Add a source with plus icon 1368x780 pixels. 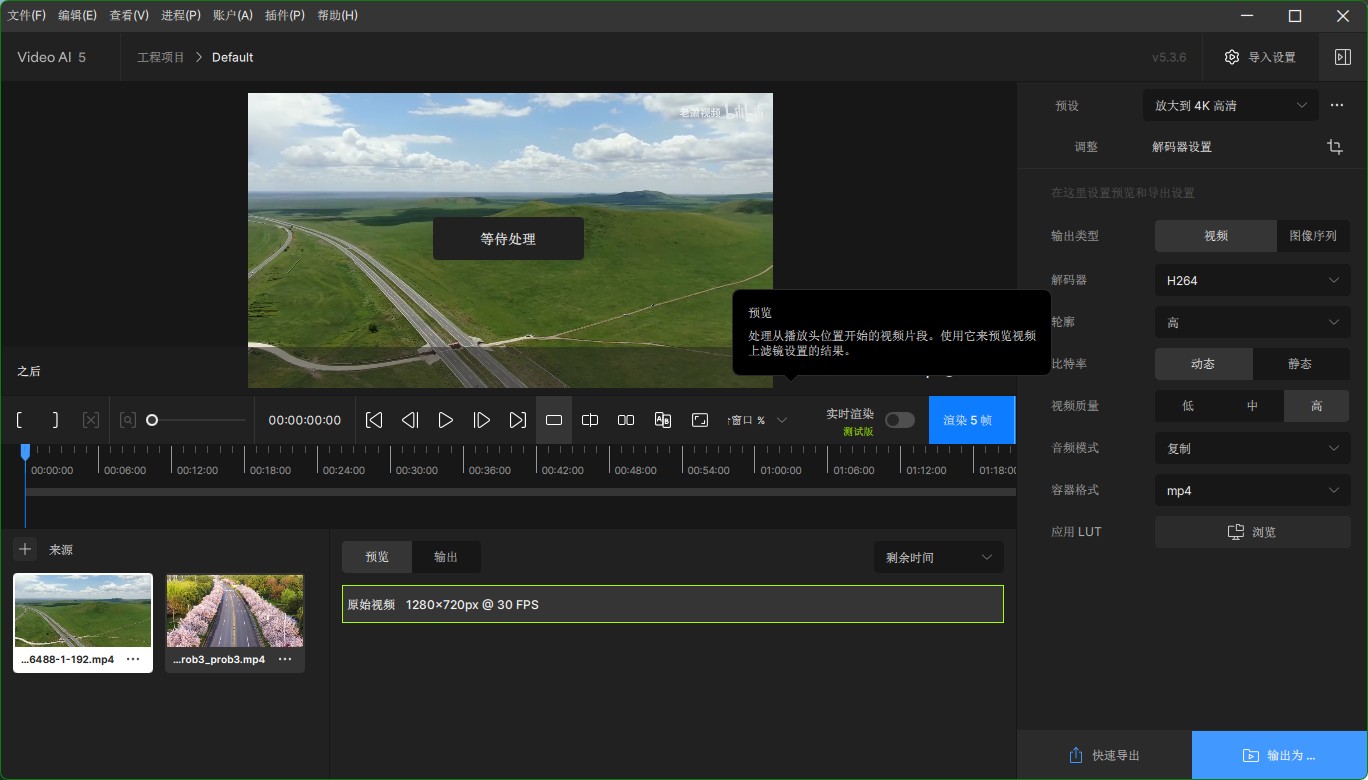25,549
